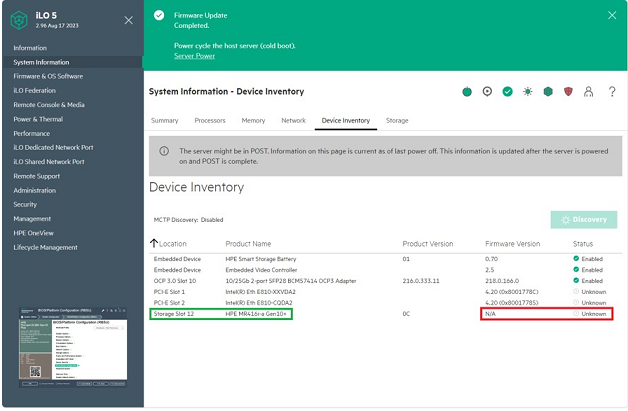Click firmware version 218.0.166.0
The height and width of the screenshot is (411, 628).
pyautogui.click(x=502, y=281)
